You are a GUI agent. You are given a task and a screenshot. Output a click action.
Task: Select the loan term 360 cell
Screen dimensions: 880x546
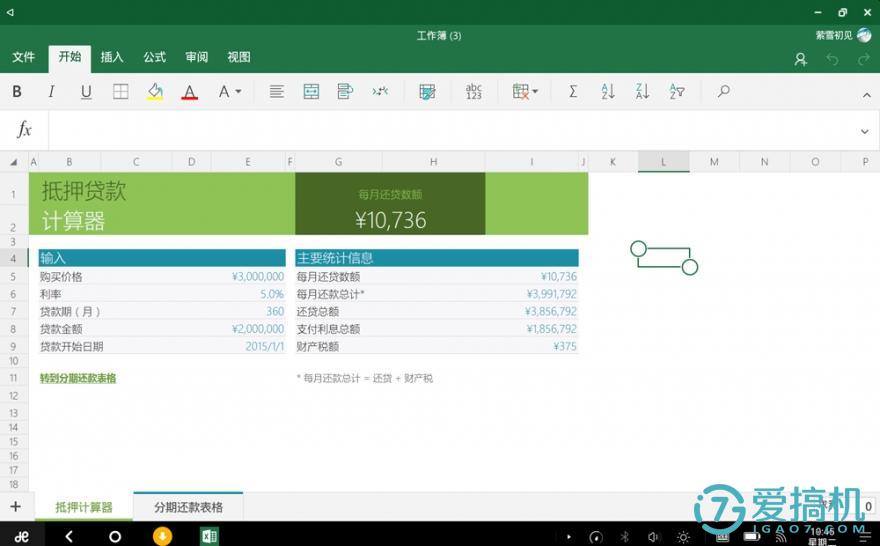275,311
